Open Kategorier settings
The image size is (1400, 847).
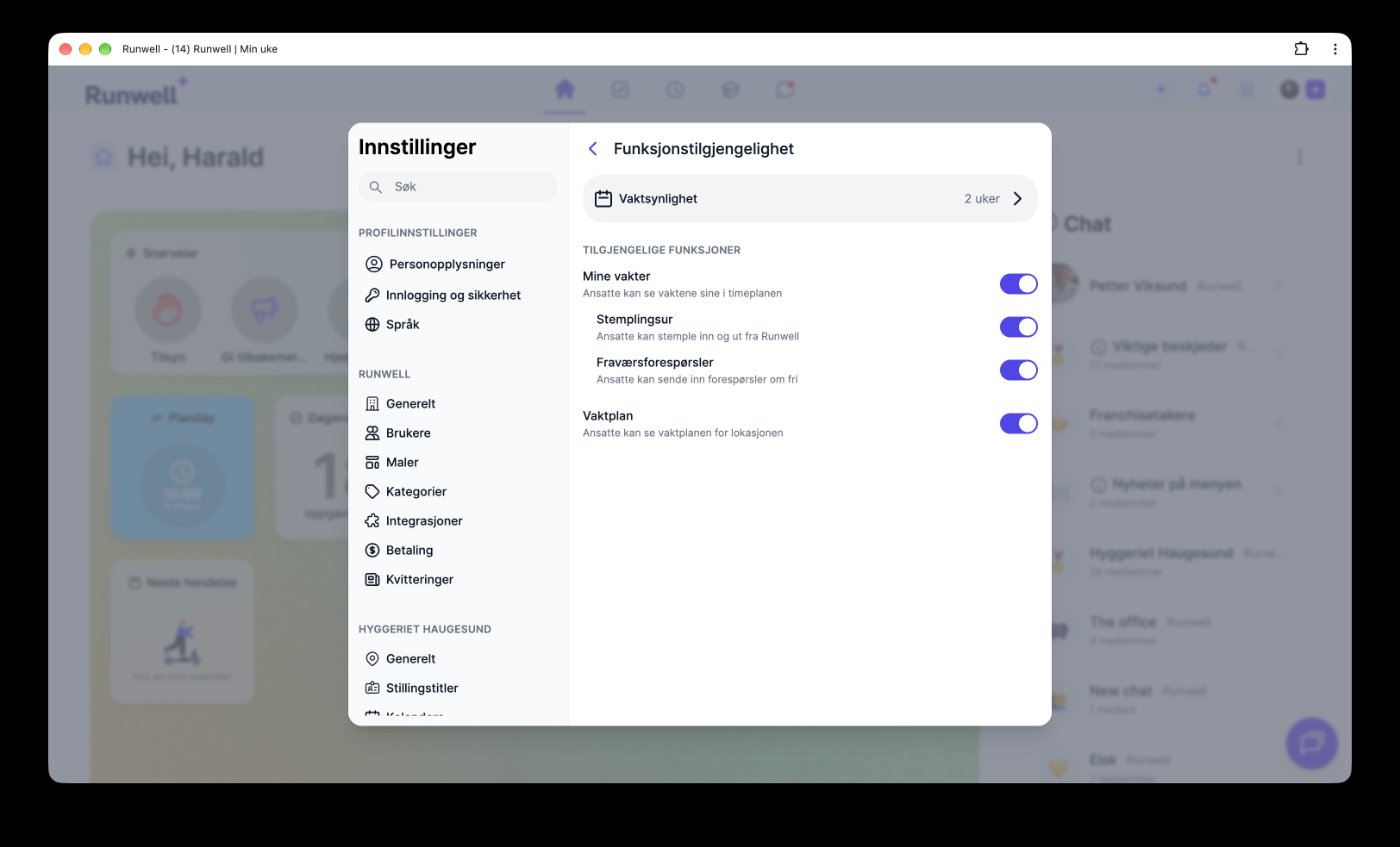tap(405, 491)
